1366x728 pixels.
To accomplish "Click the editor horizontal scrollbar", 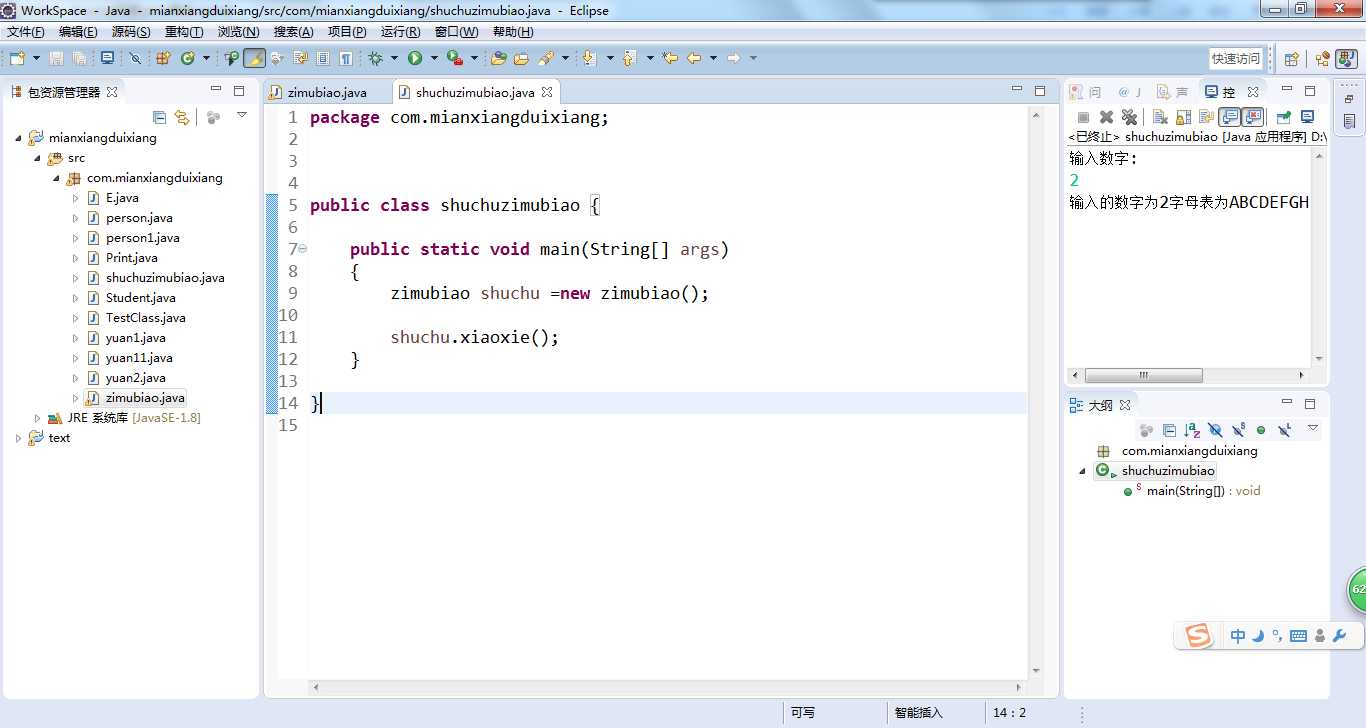I will [667, 688].
